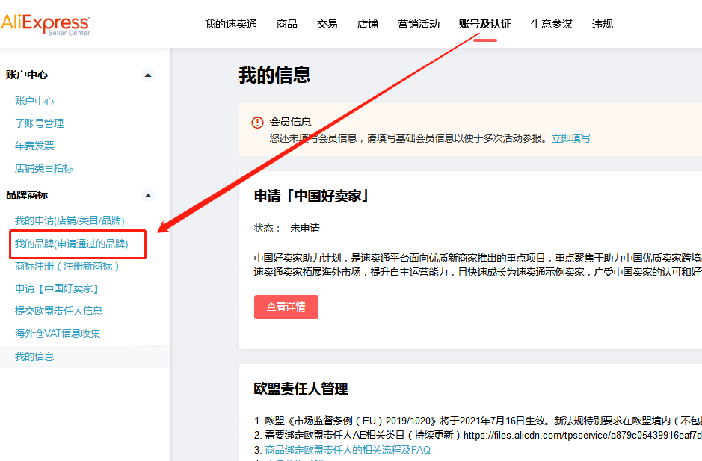Click the AliExpress Seller Center logo

45,23
